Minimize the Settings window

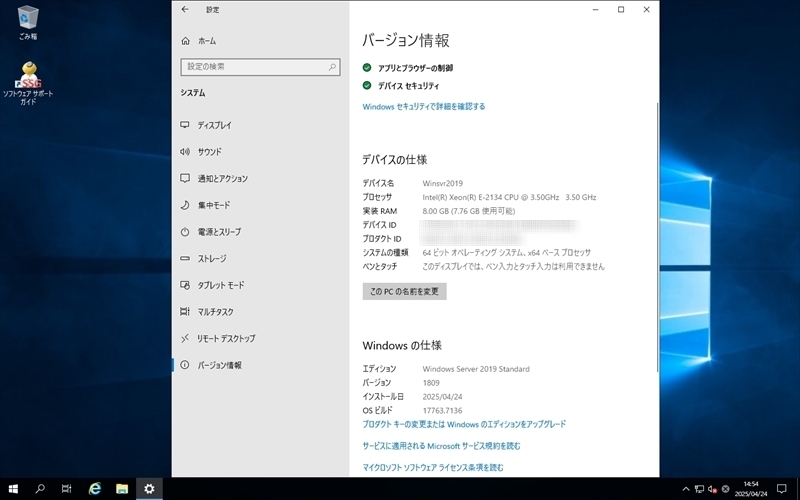(595, 9)
